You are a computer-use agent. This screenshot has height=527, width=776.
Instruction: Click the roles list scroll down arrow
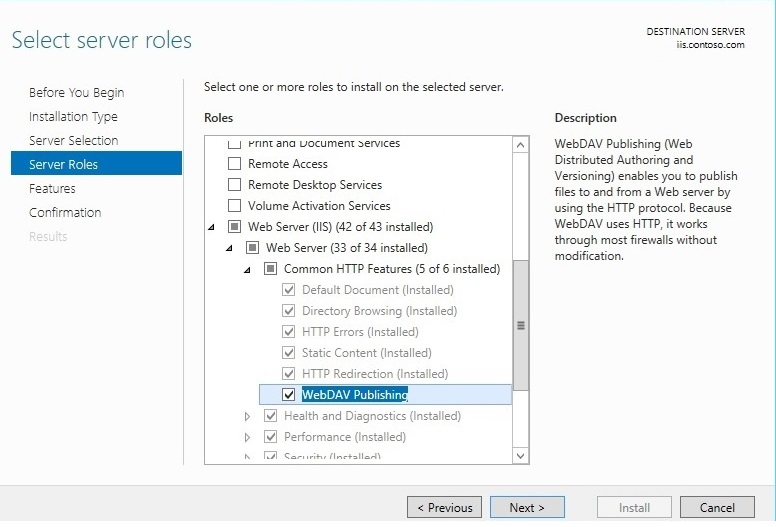521,456
